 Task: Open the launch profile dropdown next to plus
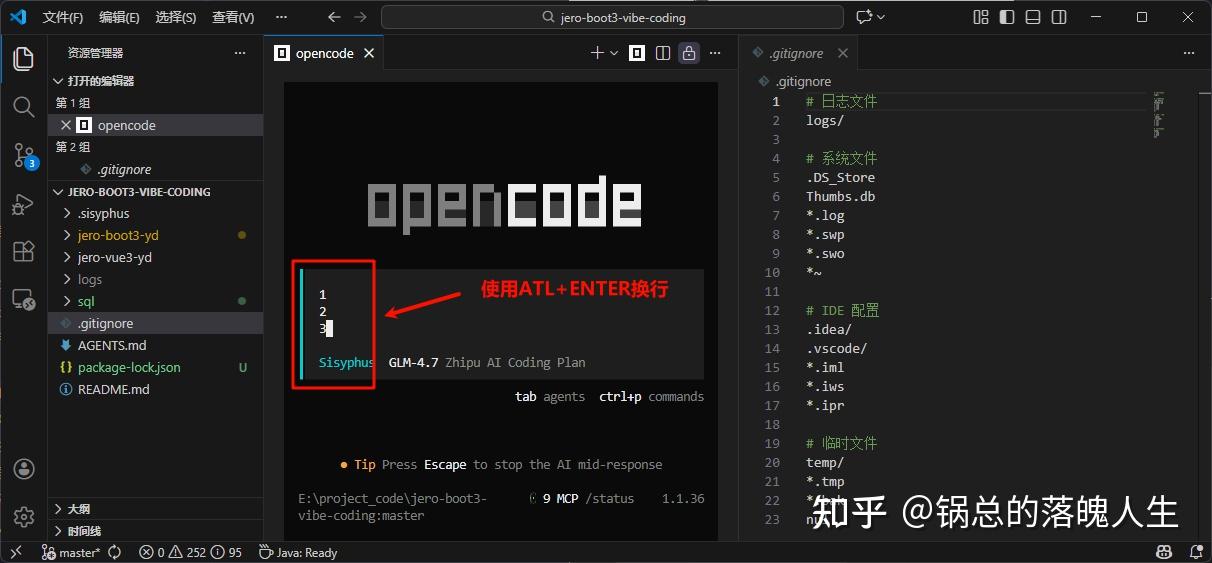614,53
